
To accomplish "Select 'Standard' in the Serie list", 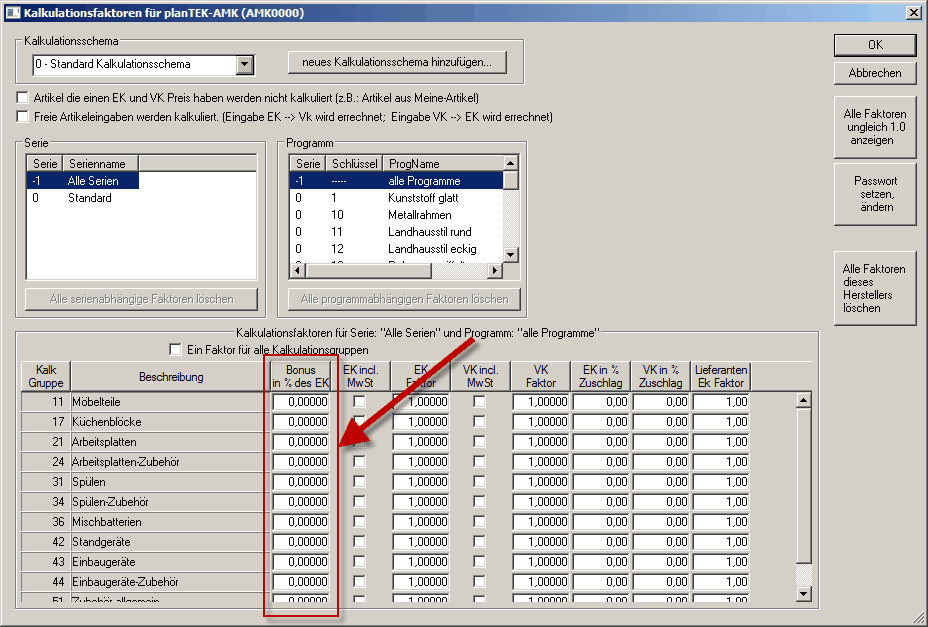I will (90, 198).
